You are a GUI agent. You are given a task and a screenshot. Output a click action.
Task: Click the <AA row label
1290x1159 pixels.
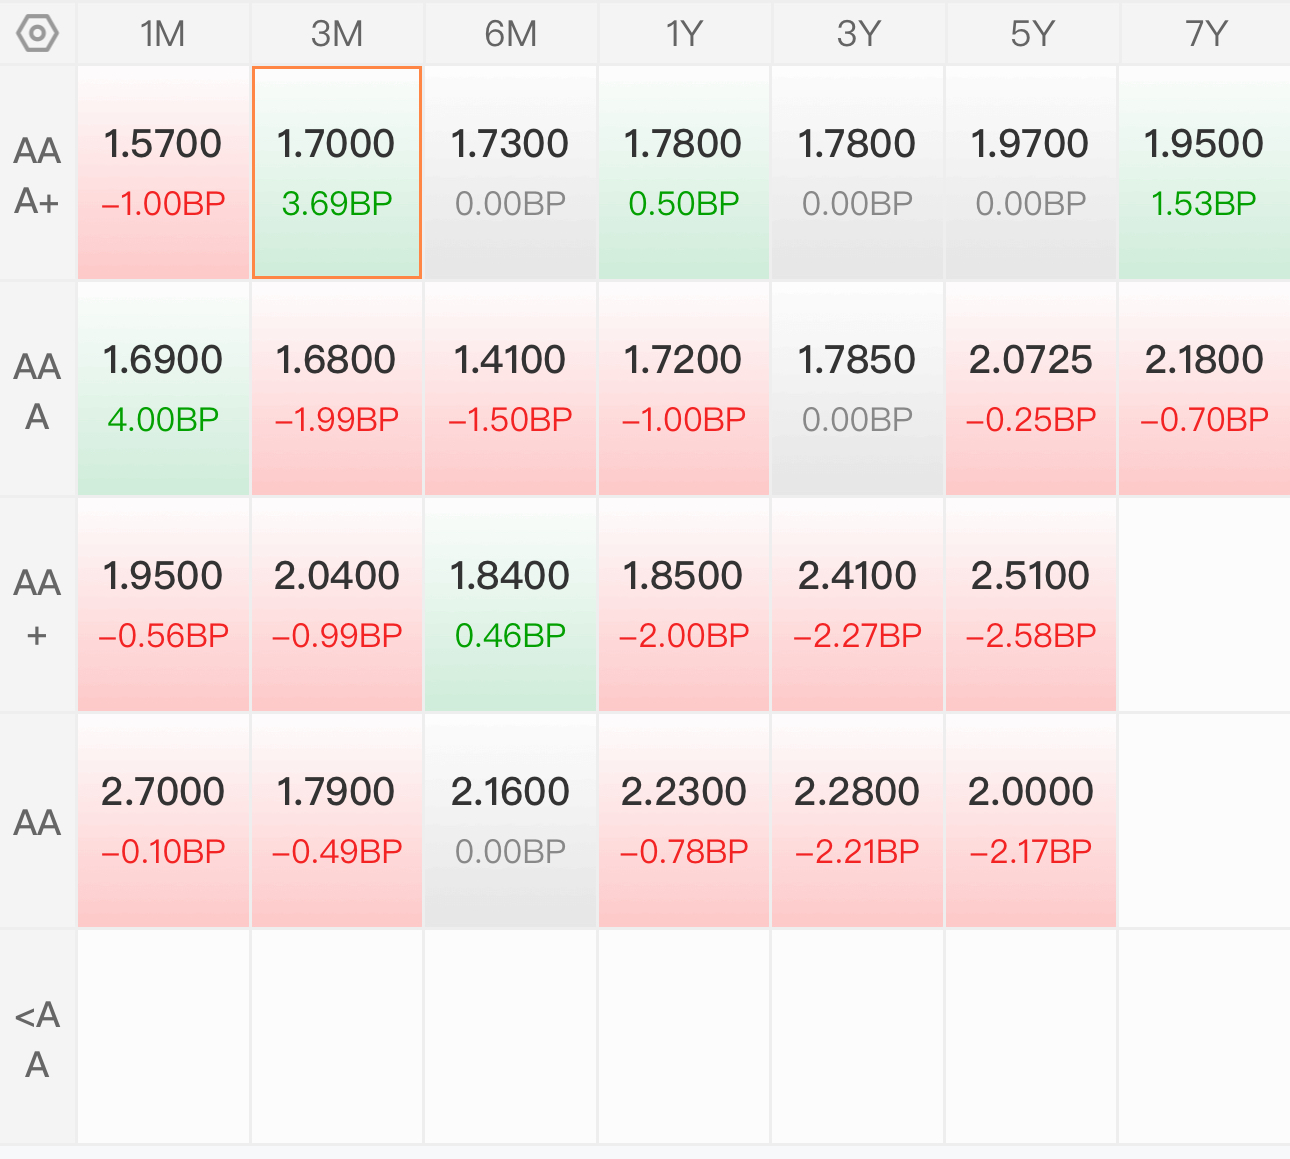click(38, 1038)
